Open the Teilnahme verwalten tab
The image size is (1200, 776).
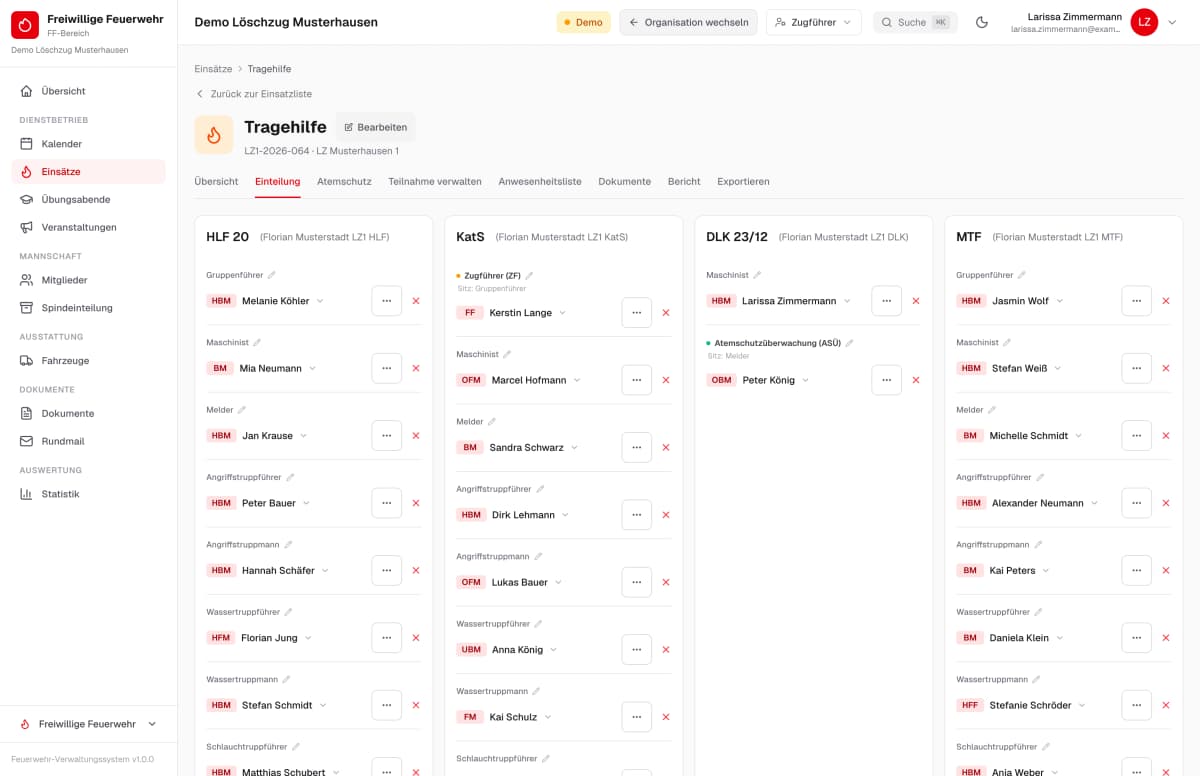(435, 182)
